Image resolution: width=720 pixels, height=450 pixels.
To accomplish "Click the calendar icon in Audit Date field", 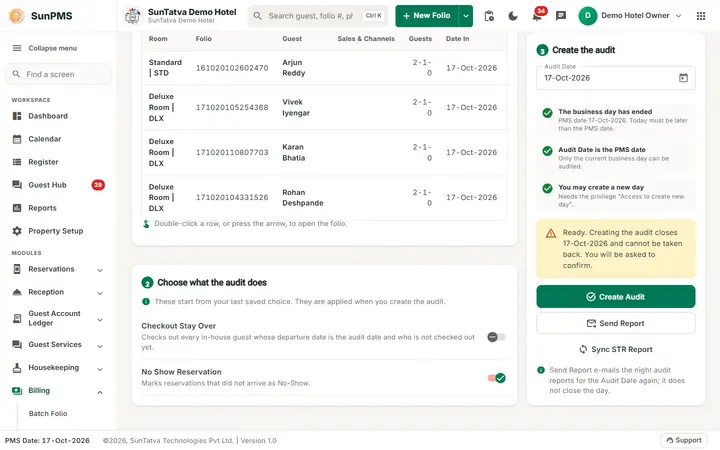I will (683, 78).
